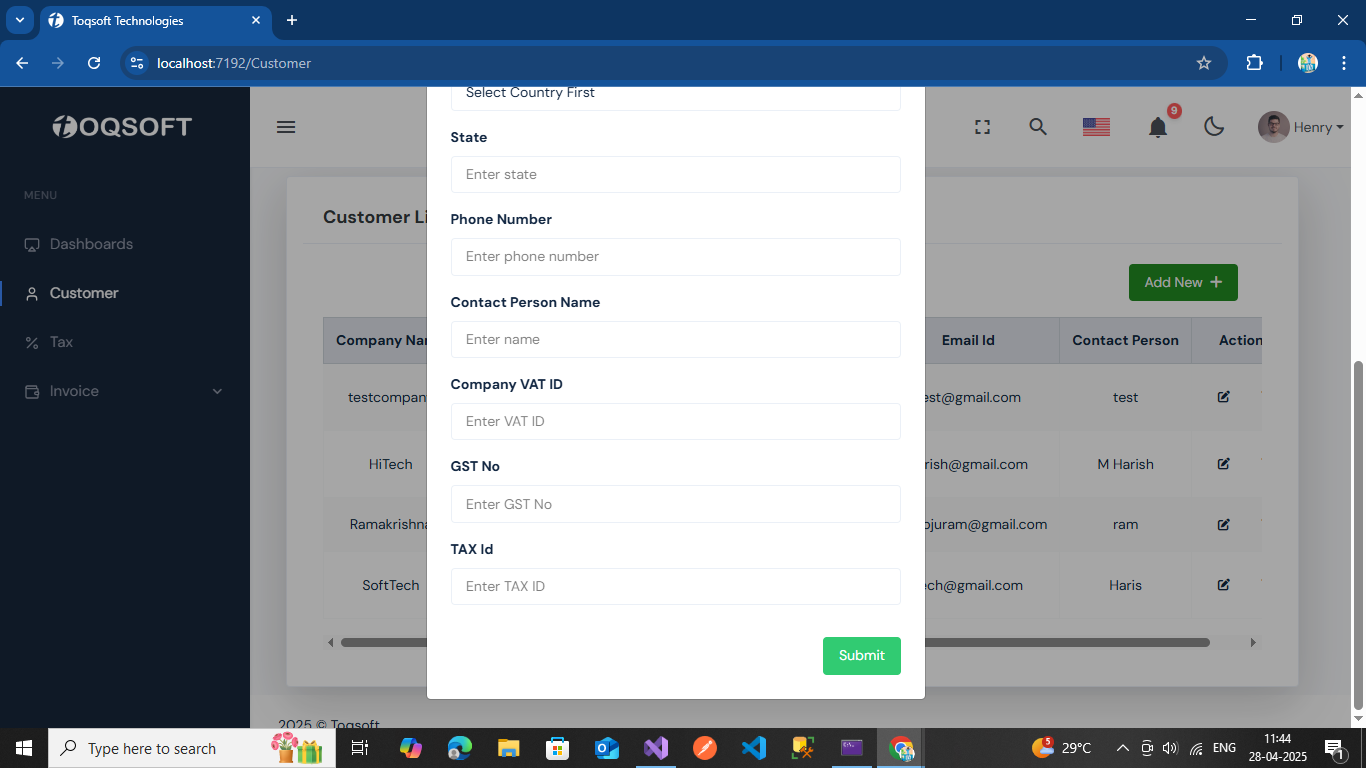This screenshot has height=768, width=1366.
Task: Bookmark this page with star icon
Action: pyautogui.click(x=1204, y=63)
